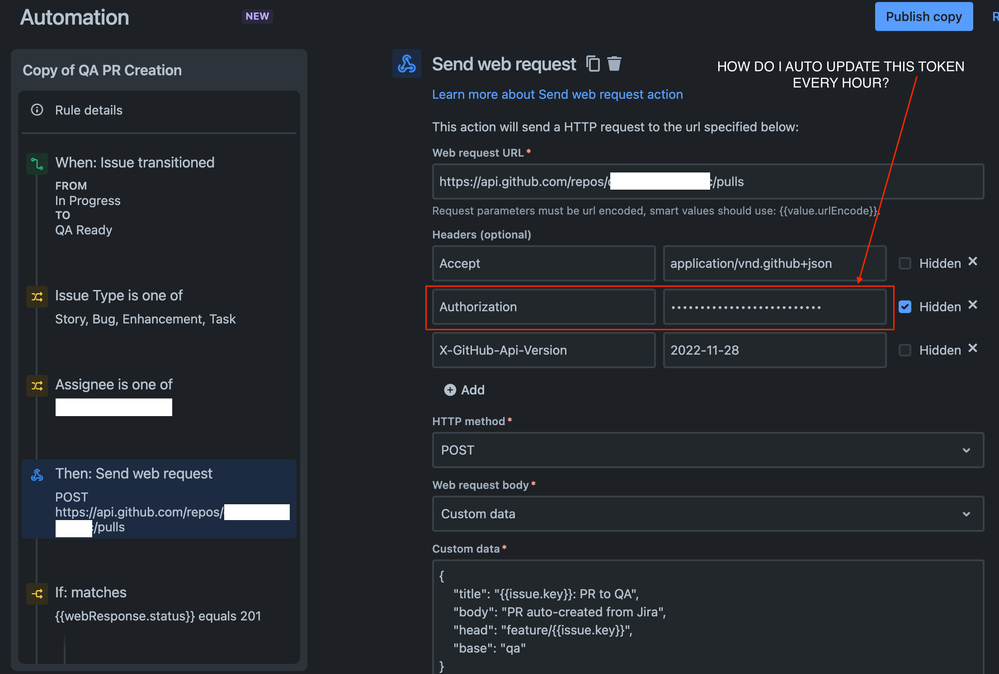Click the Automation page heading
Viewport: 999px width, 674px height.
click(75, 17)
